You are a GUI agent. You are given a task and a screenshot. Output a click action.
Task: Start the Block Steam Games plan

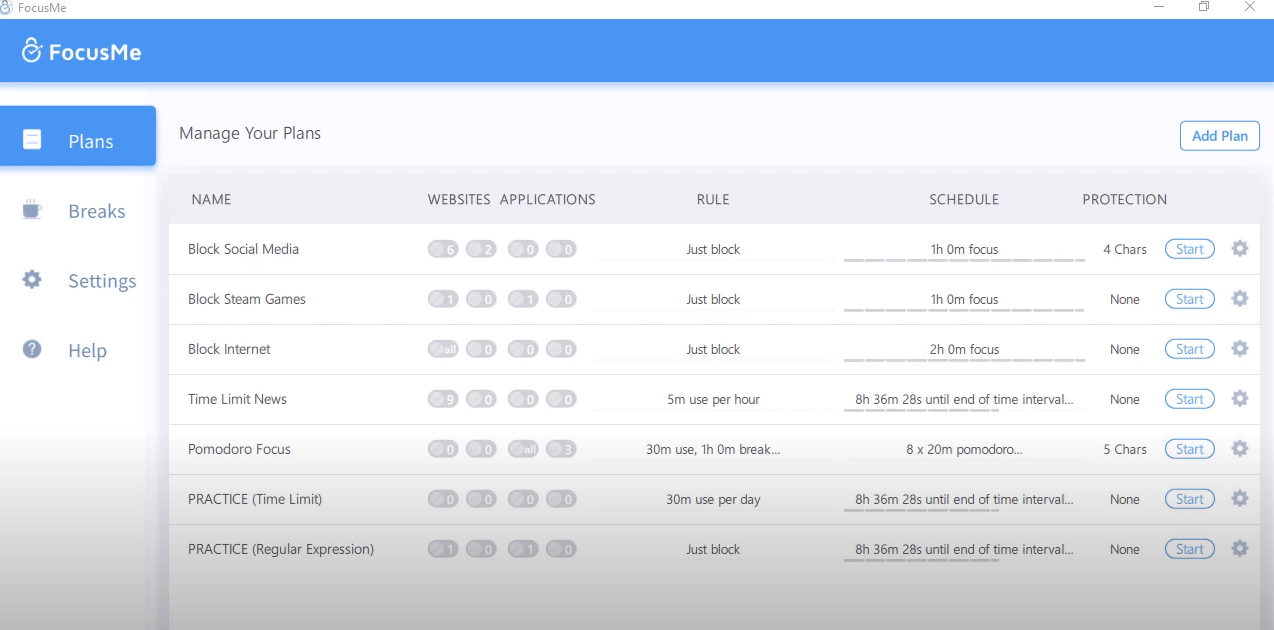(x=1190, y=299)
